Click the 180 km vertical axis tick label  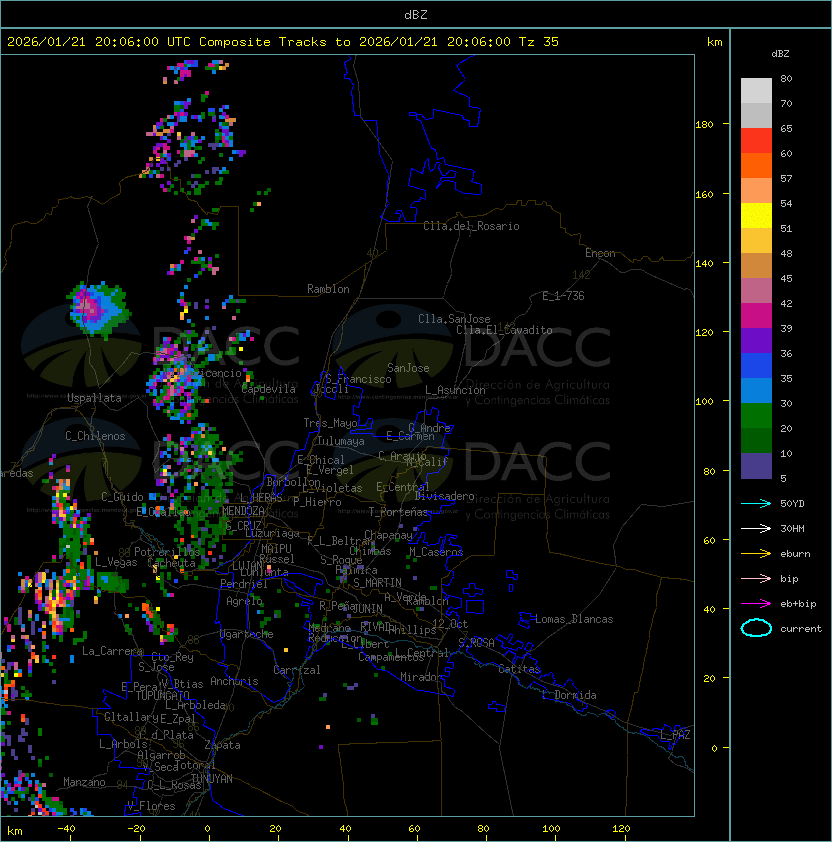(704, 125)
